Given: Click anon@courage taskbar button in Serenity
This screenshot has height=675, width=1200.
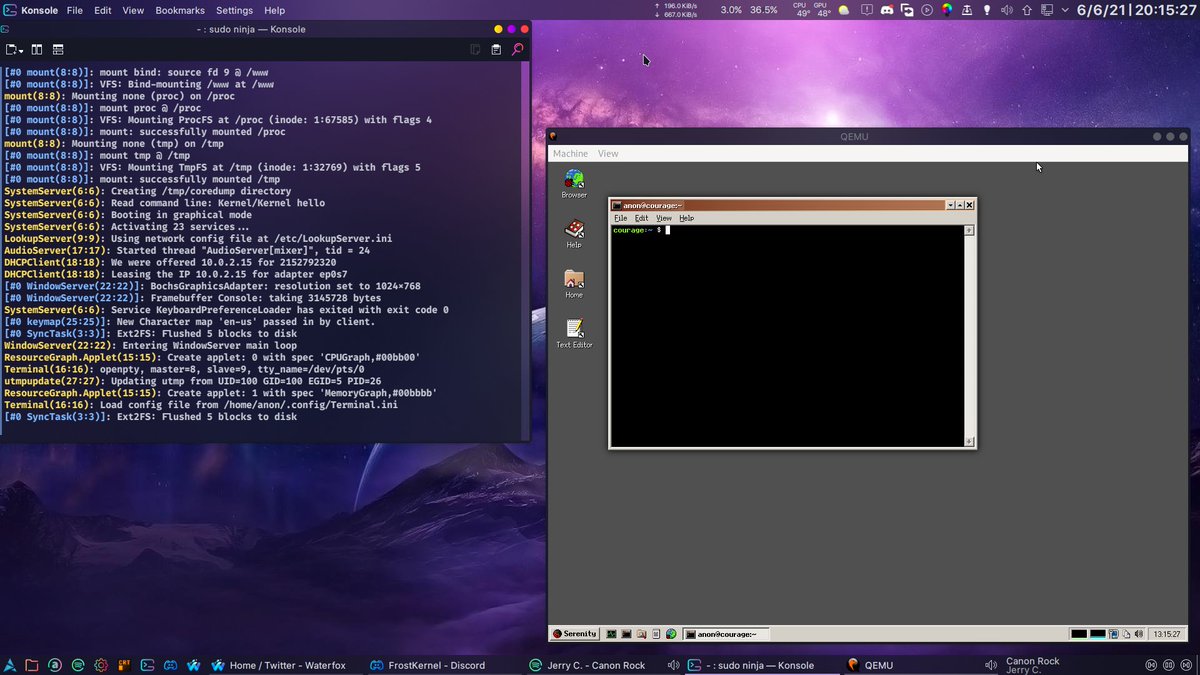Looking at the screenshot, I should [x=726, y=634].
